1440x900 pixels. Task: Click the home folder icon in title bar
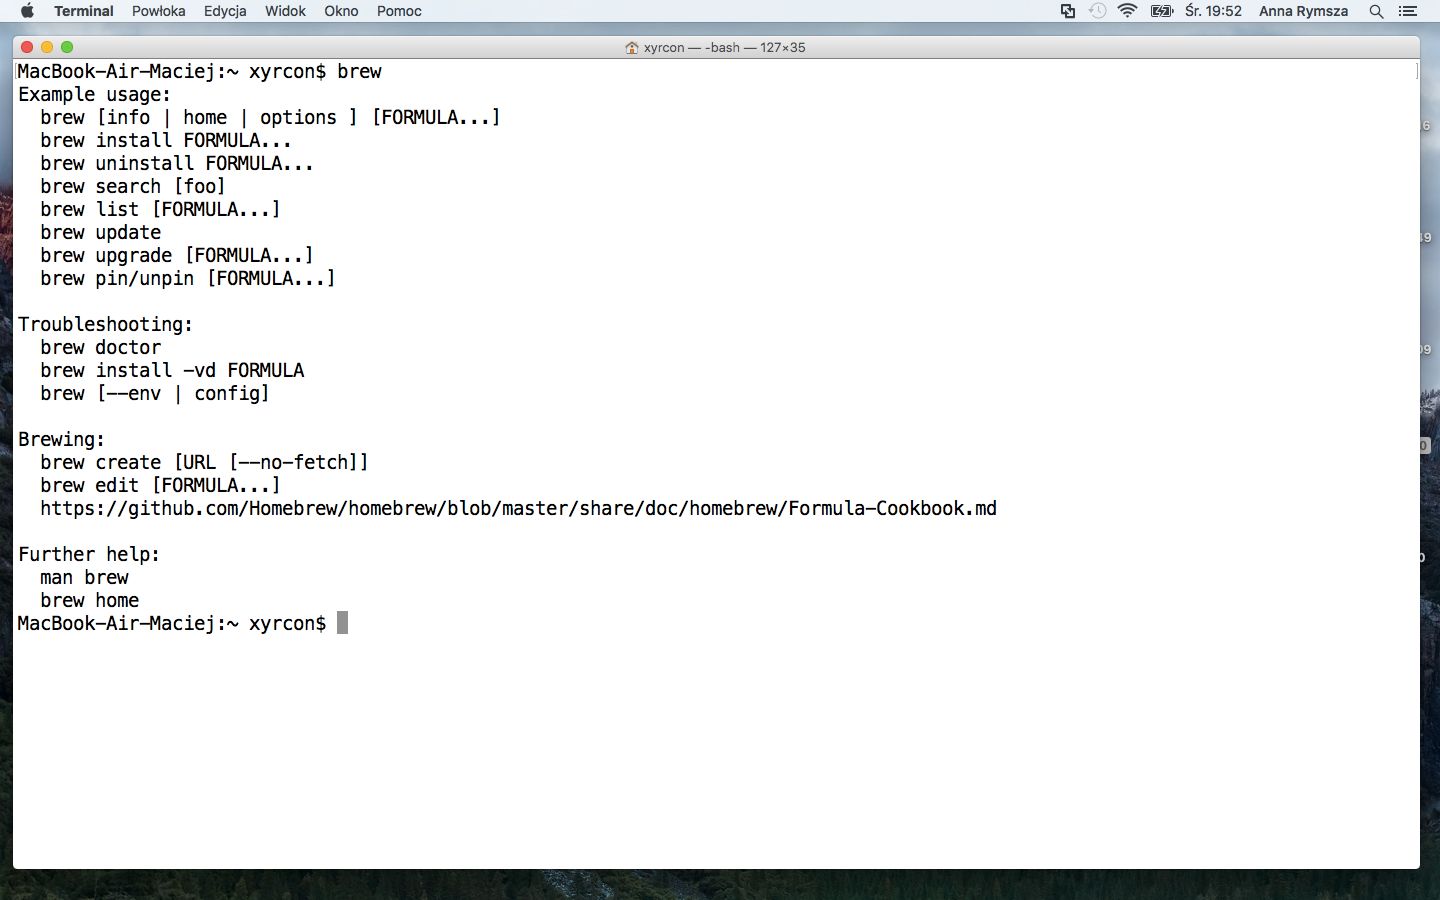(x=632, y=47)
